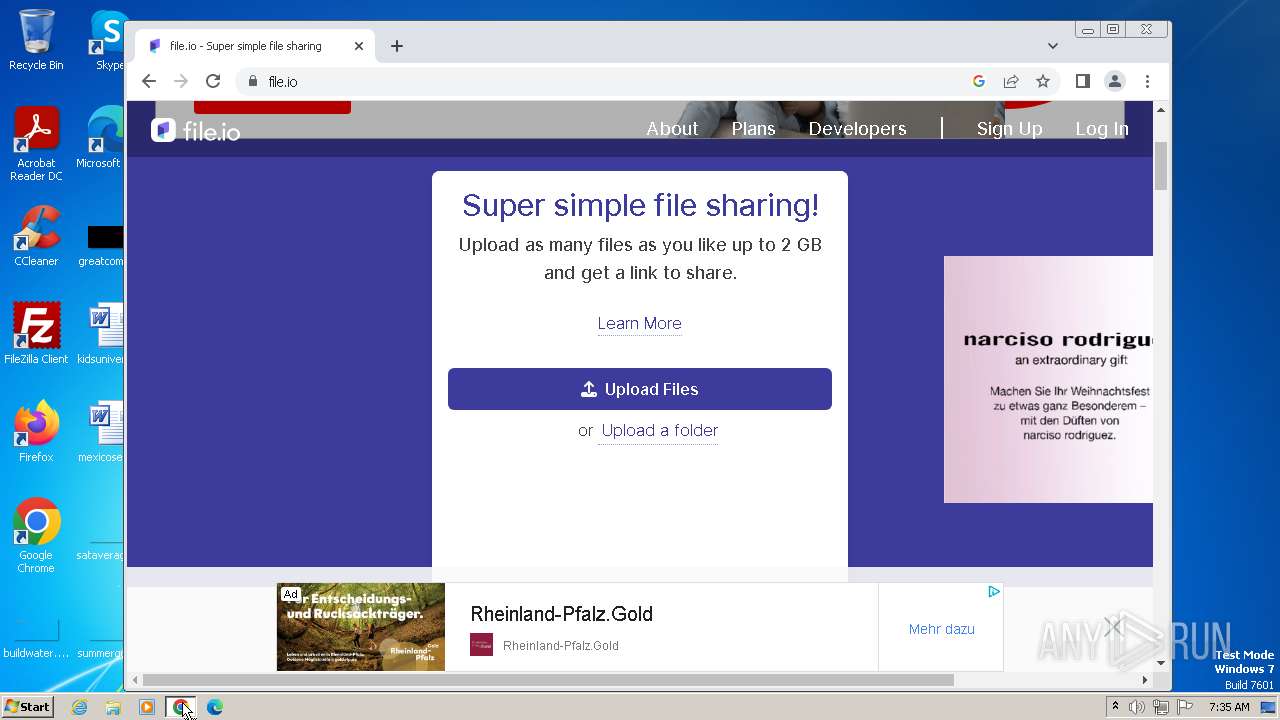Click the scroll right arrow
This screenshot has width=1280, height=720.
pyautogui.click(x=1145, y=680)
